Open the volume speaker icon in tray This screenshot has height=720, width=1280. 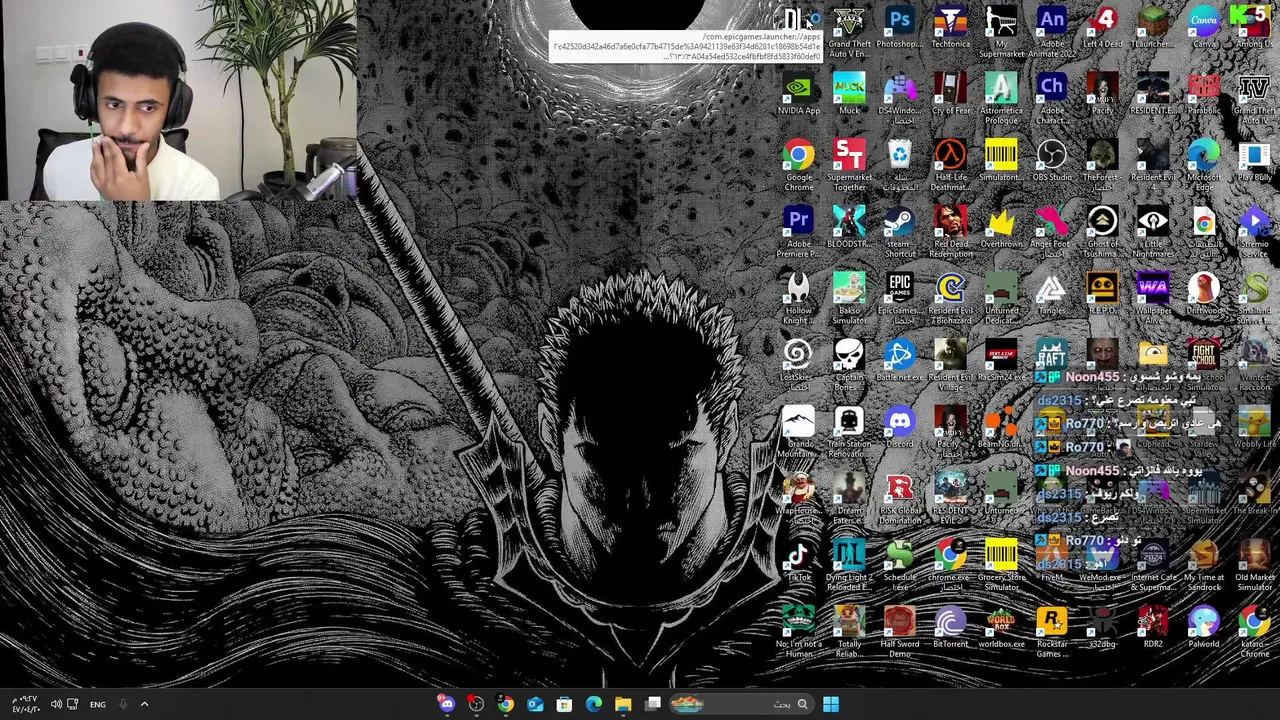pos(55,705)
